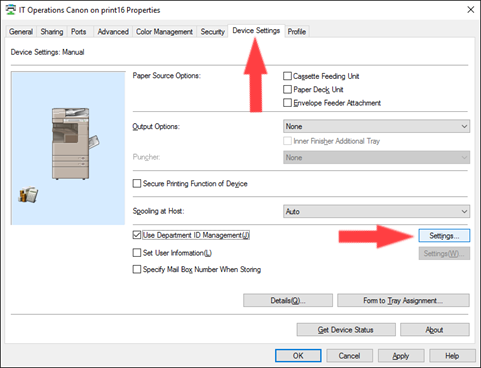Screen dimensions: 481x368
Task: Expand the Spooling at Host dropdown
Action: (x=376, y=211)
